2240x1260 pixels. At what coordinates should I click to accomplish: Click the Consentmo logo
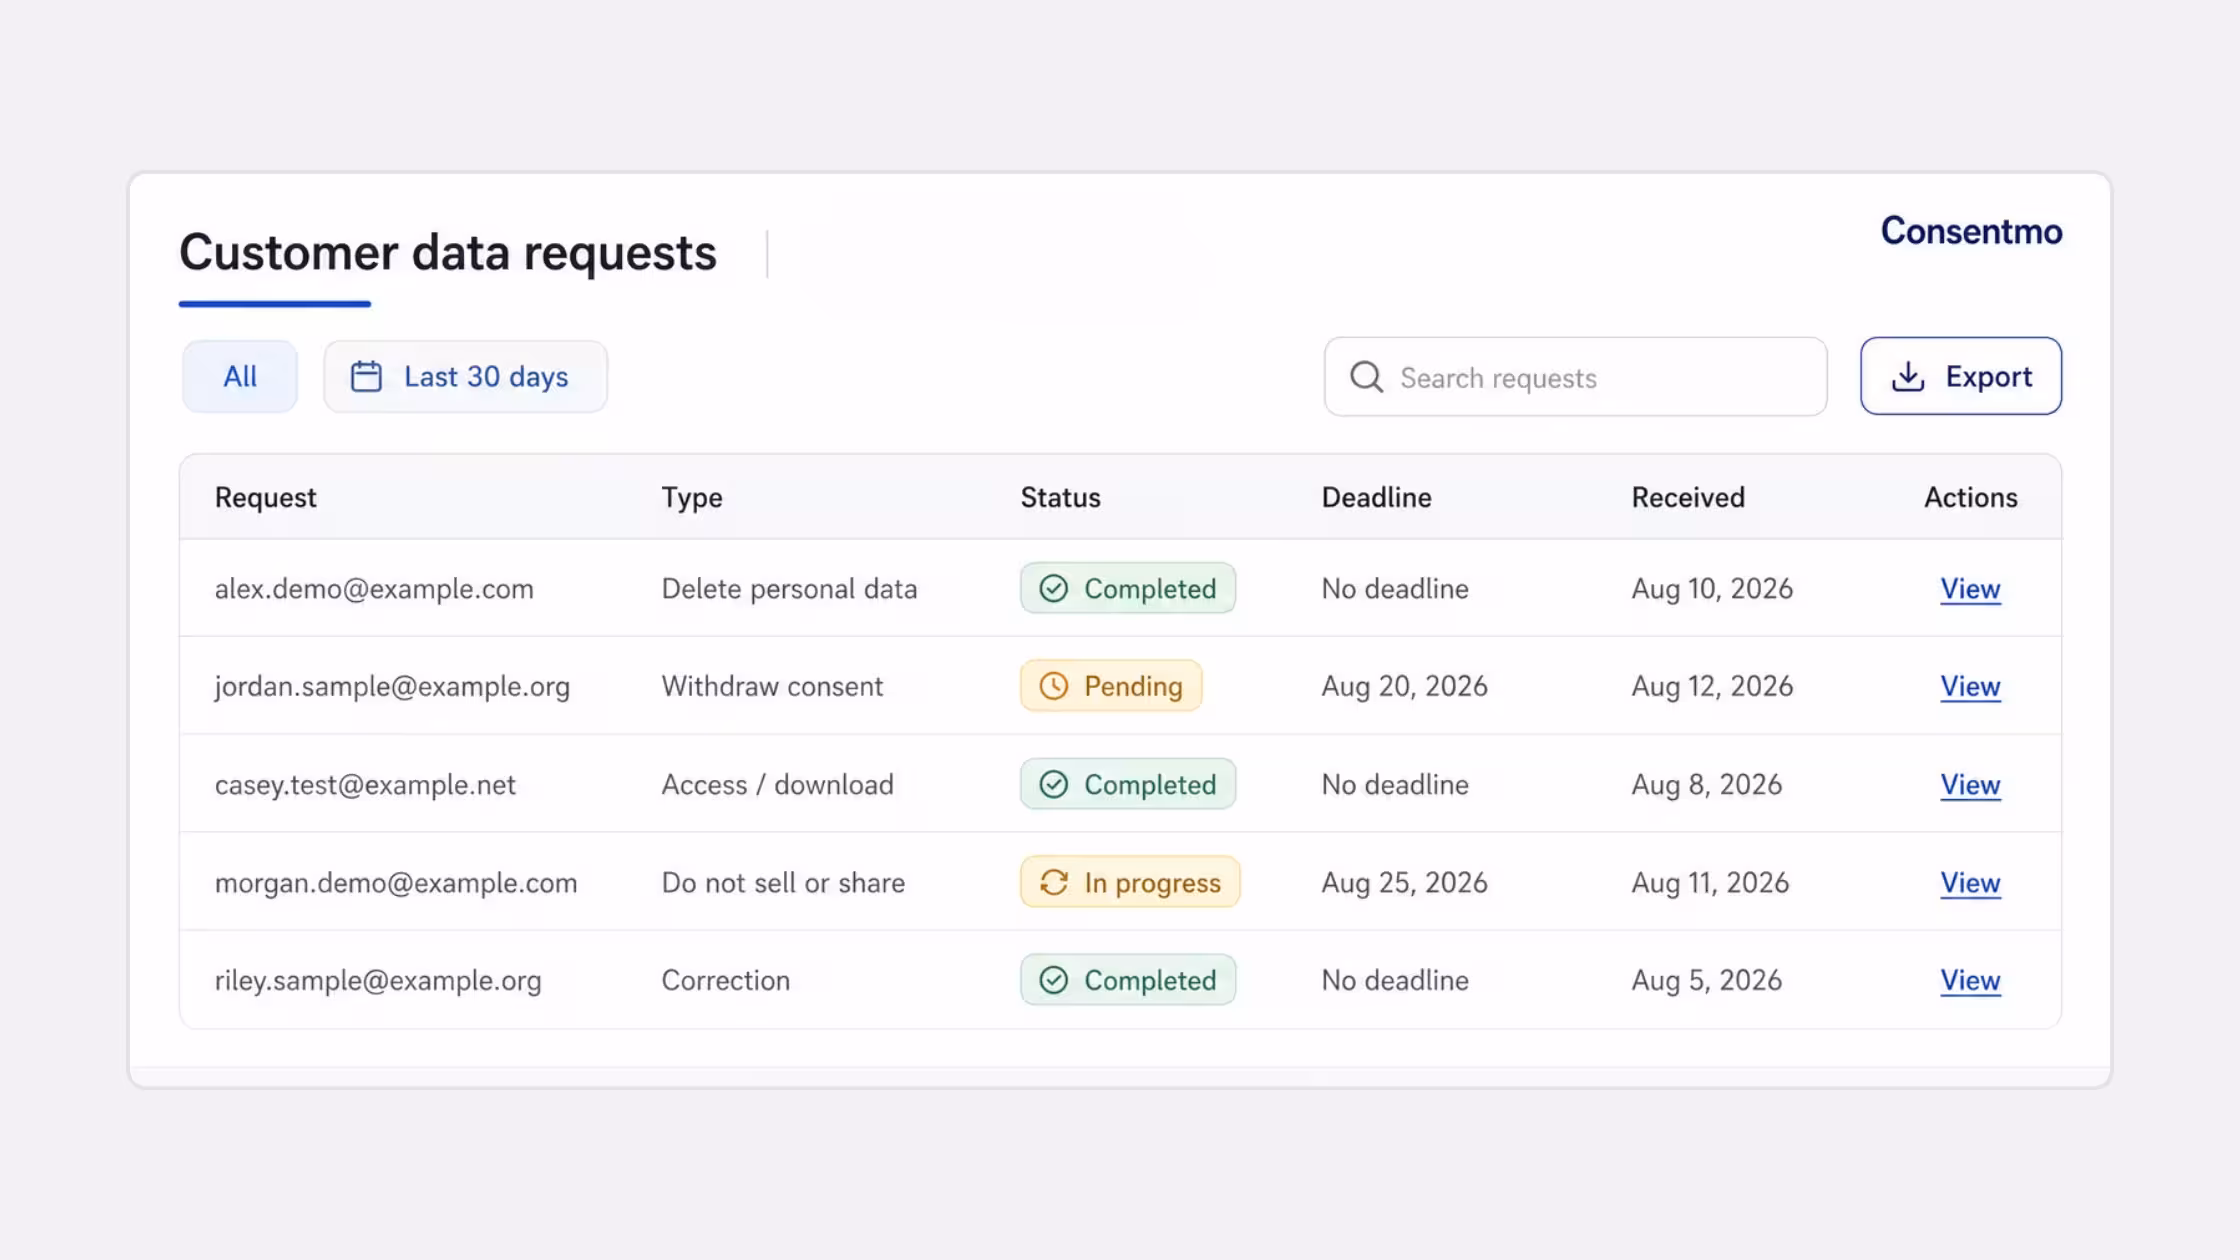[x=1971, y=232]
